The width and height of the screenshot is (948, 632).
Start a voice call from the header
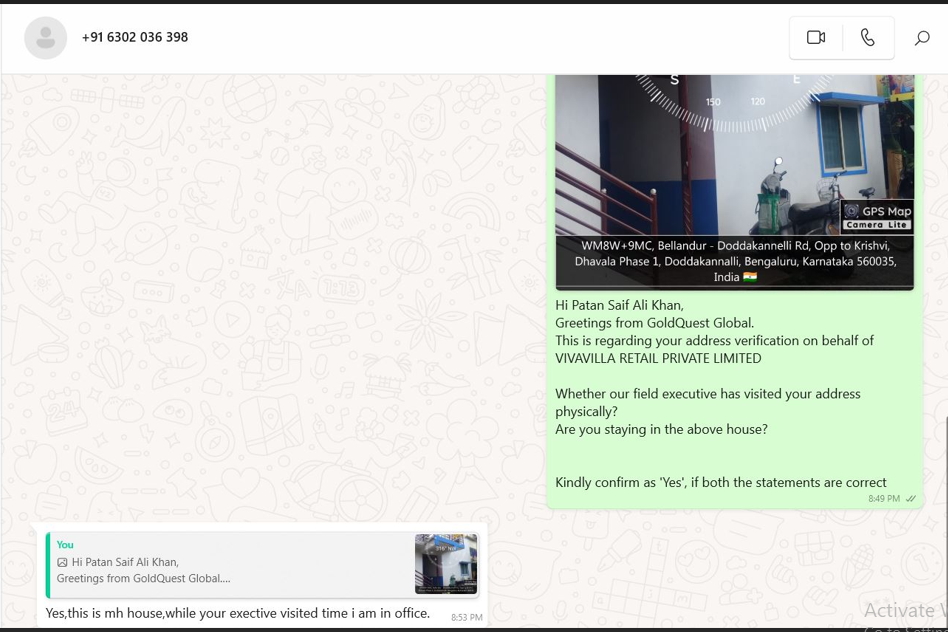(867, 38)
